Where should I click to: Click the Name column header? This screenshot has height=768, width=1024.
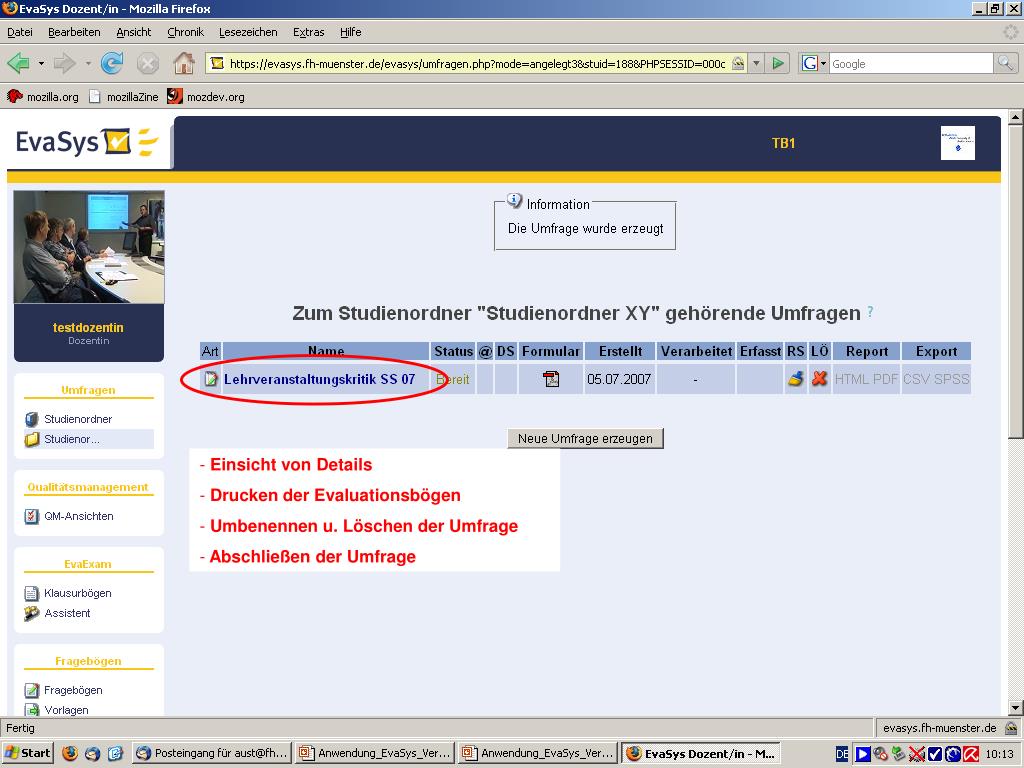(x=326, y=351)
